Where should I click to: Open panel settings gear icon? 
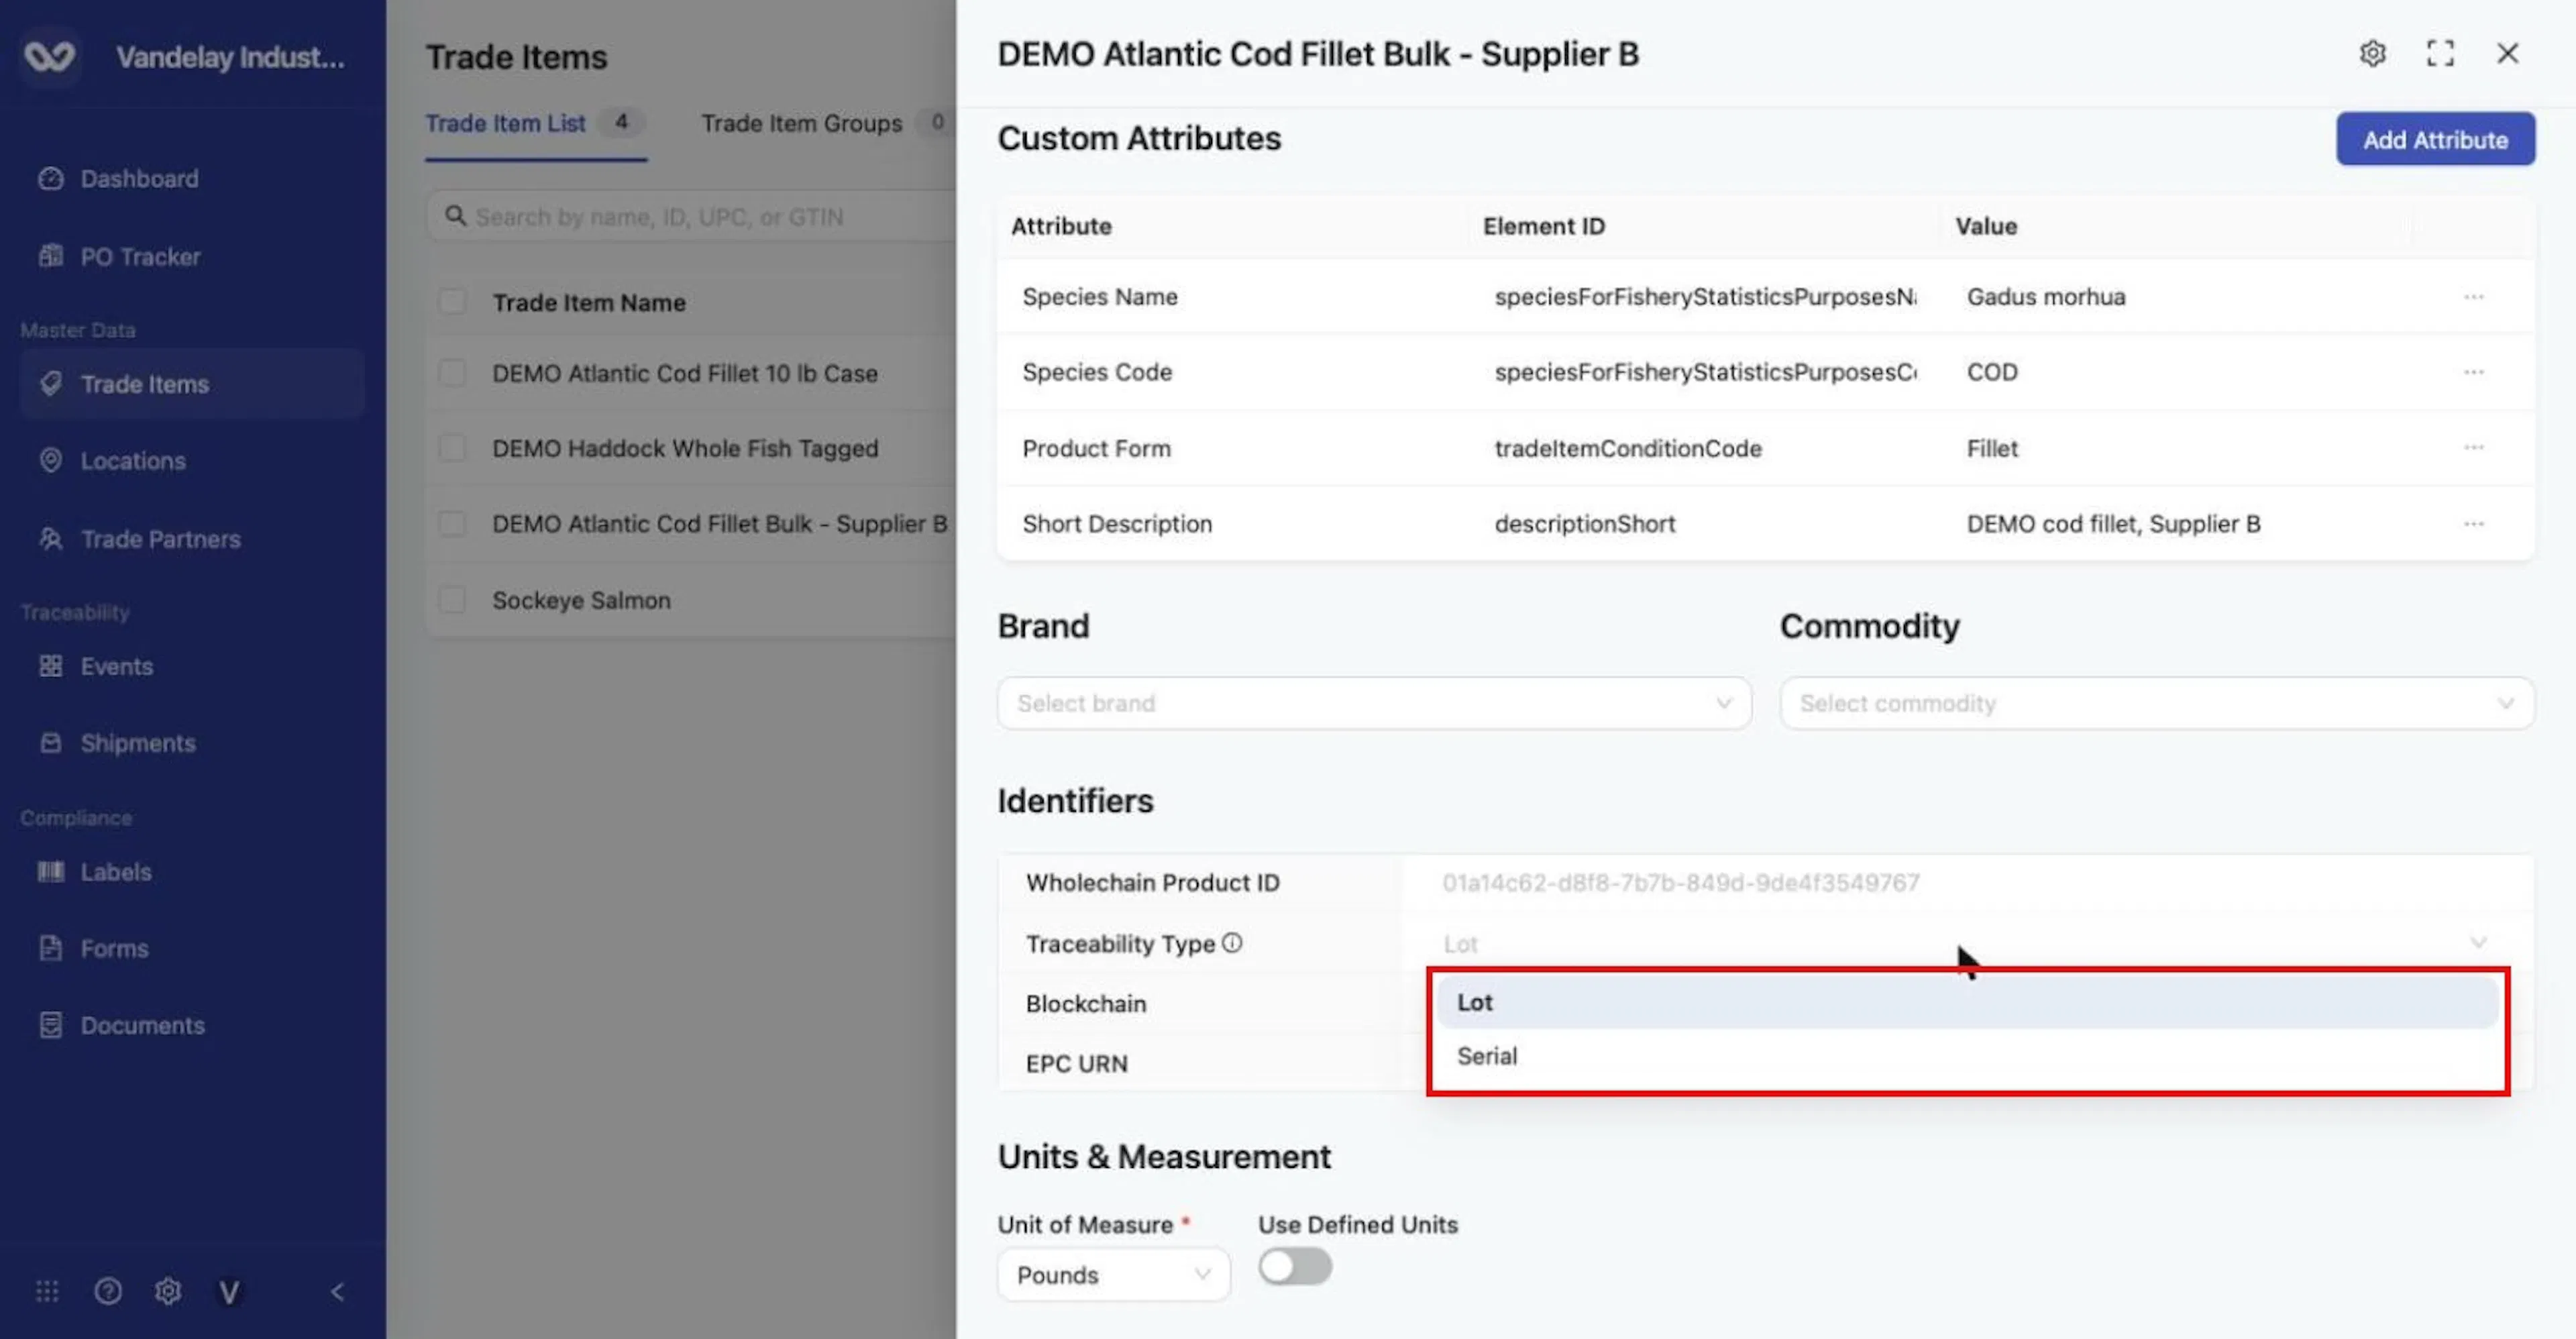coord(2372,53)
